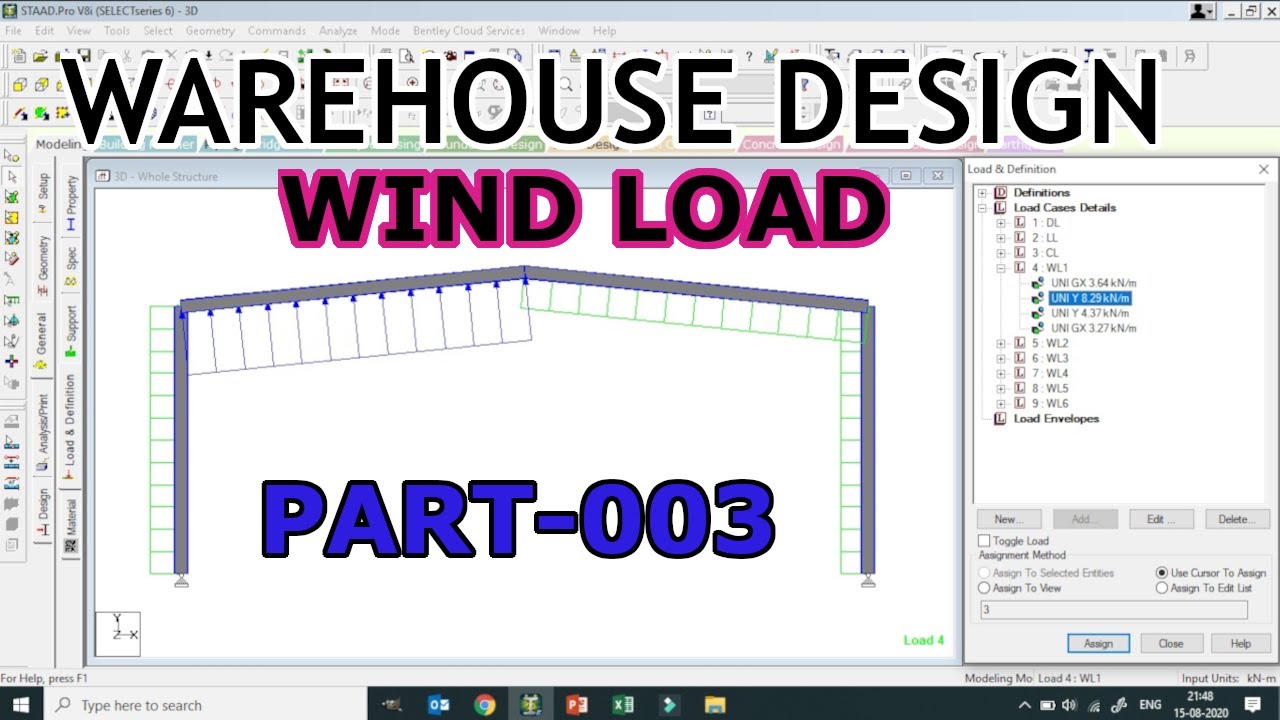The height and width of the screenshot is (720, 1280).
Task: Open the Bentley Cloud Services menu
Action: point(469,31)
